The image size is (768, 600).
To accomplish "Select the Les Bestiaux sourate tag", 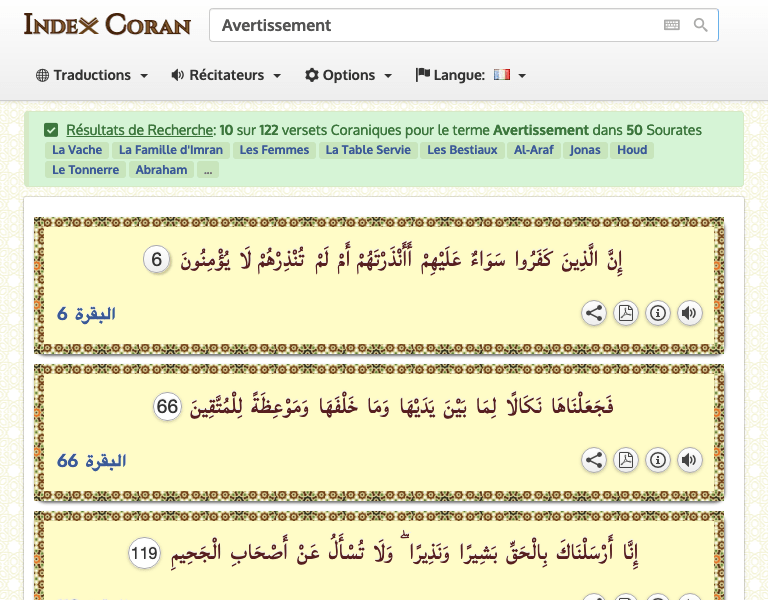I will tap(462, 150).
